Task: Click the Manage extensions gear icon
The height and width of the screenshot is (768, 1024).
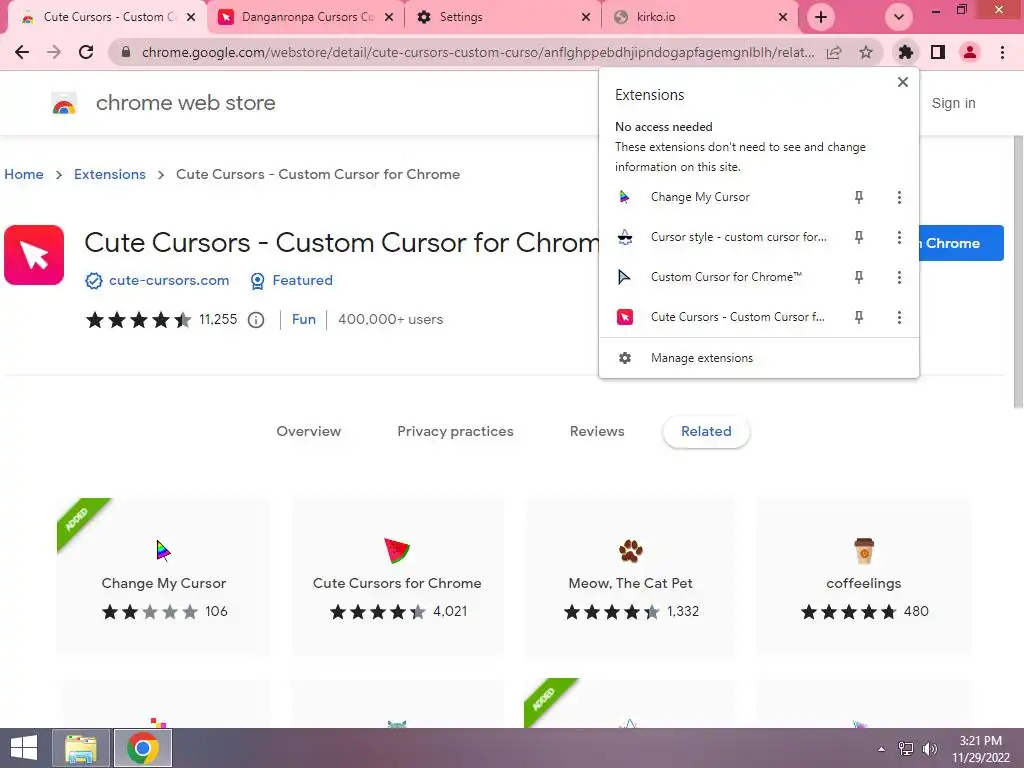Action: [625, 358]
